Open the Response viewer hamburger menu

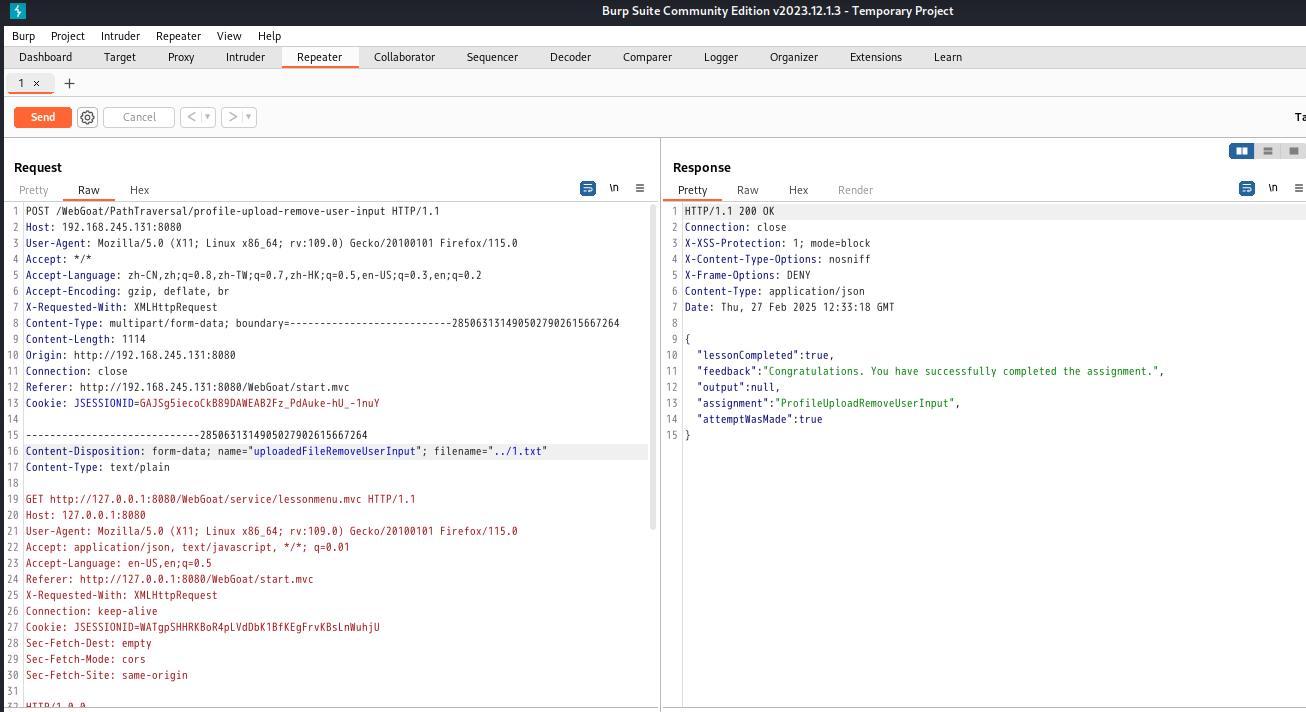(x=1299, y=188)
